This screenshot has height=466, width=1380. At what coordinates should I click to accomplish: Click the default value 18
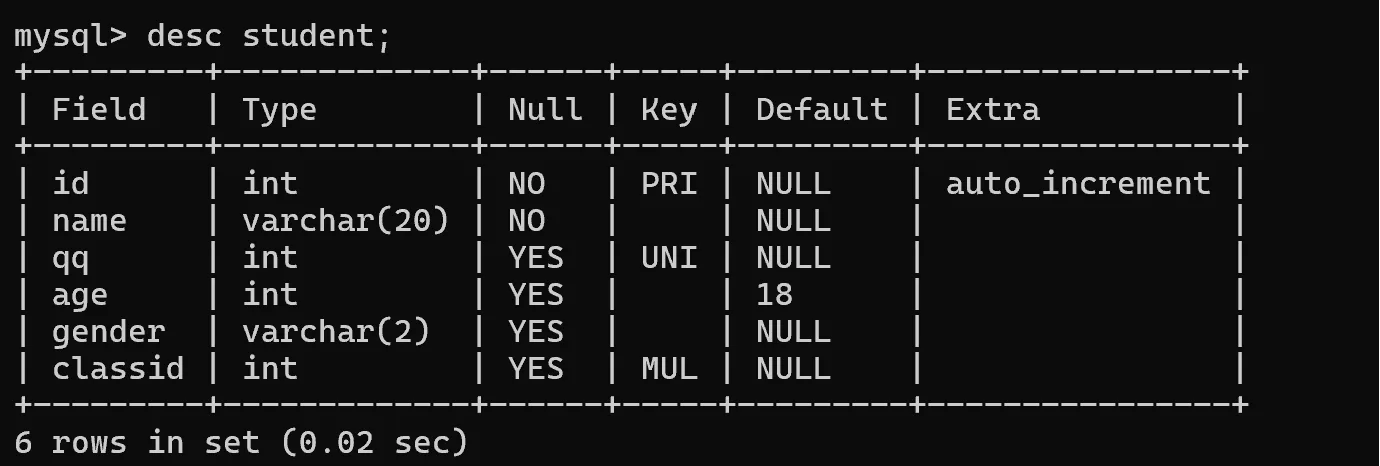point(775,295)
